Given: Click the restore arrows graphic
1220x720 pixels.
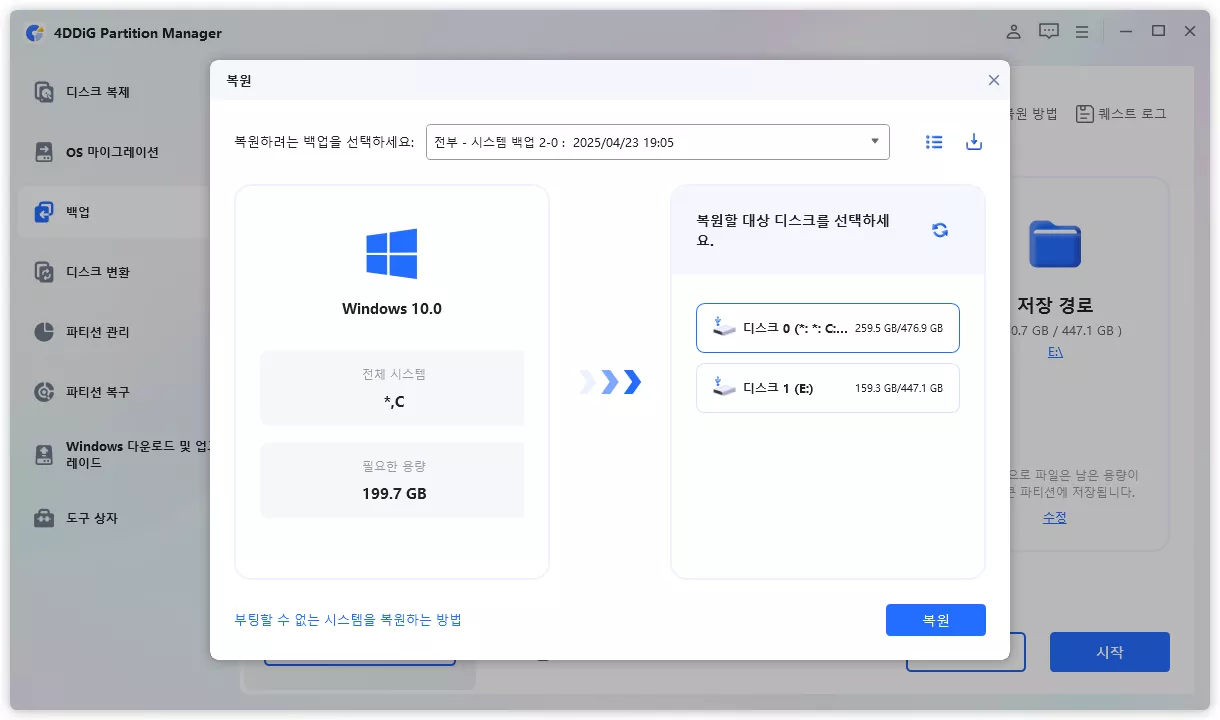Looking at the screenshot, I should coord(610,382).
